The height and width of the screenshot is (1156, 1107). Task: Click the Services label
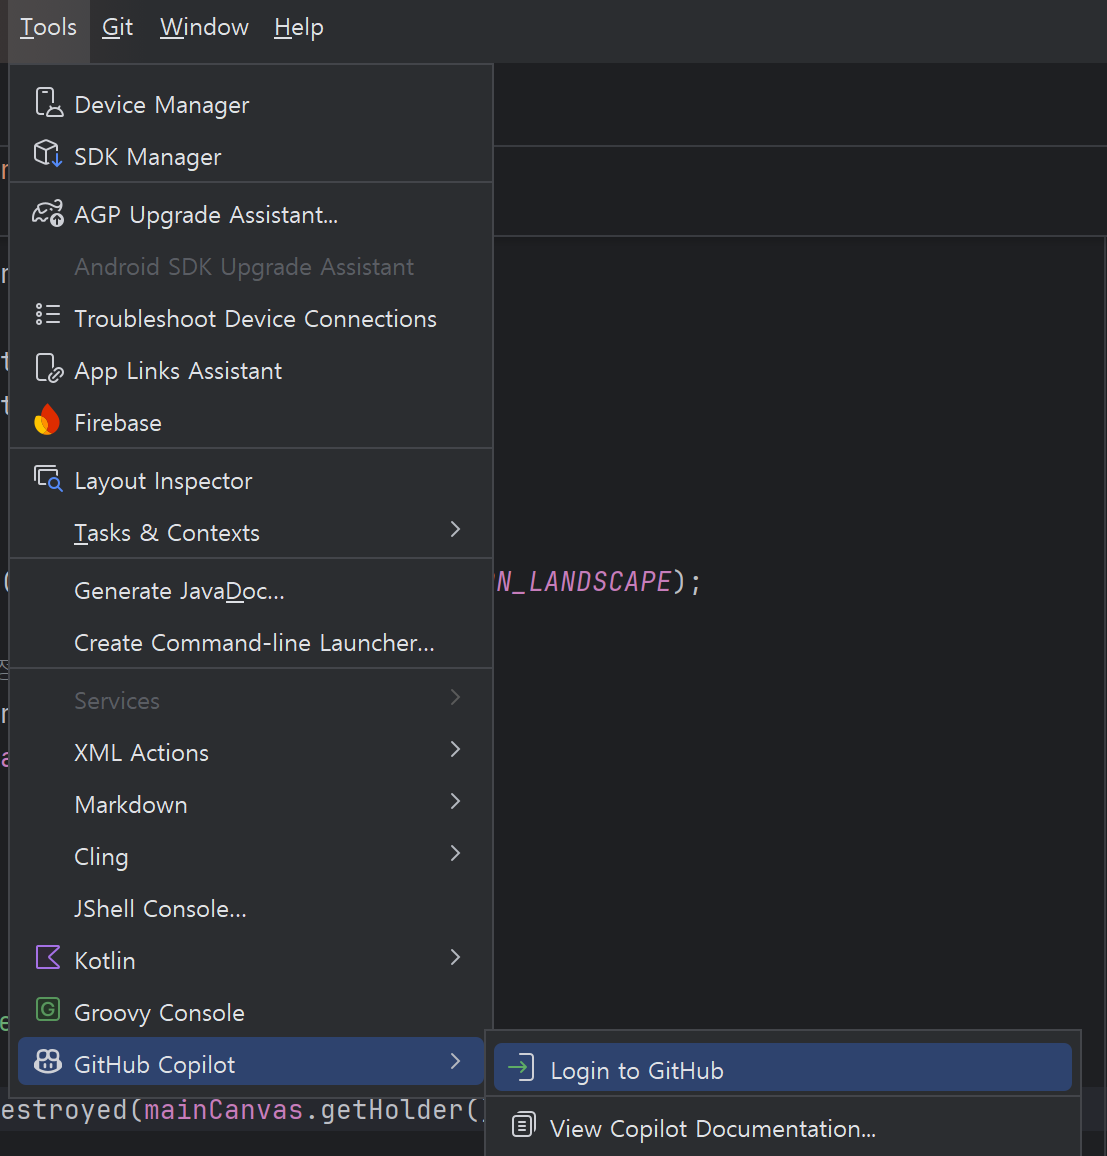click(116, 700)
